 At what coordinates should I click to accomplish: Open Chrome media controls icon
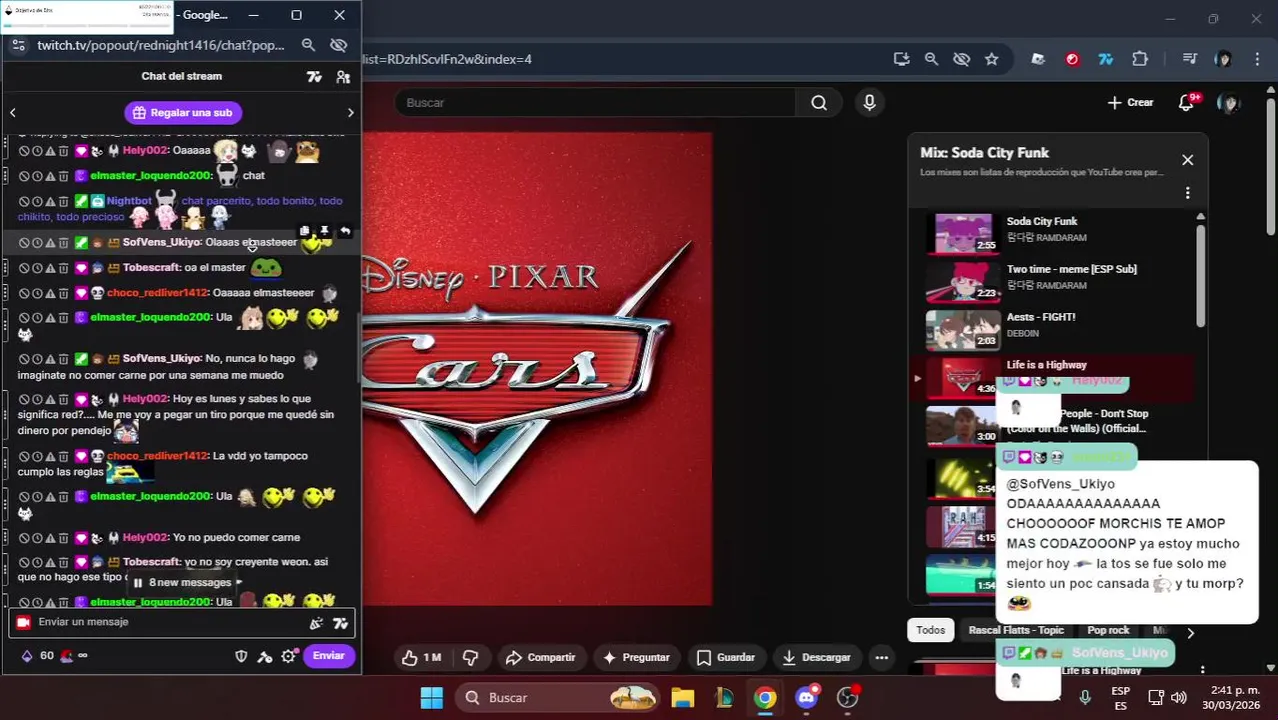coord(1189,59)
